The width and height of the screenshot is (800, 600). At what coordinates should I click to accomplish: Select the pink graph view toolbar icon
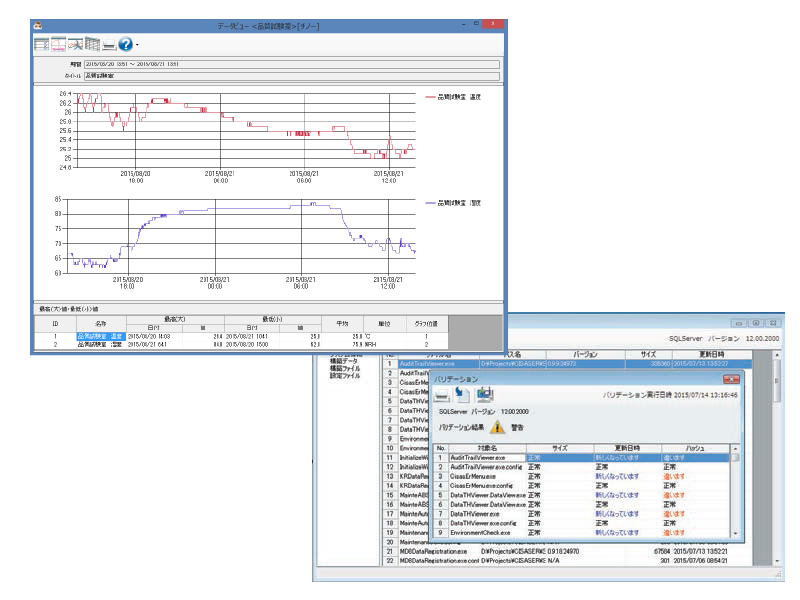point(58,44)
